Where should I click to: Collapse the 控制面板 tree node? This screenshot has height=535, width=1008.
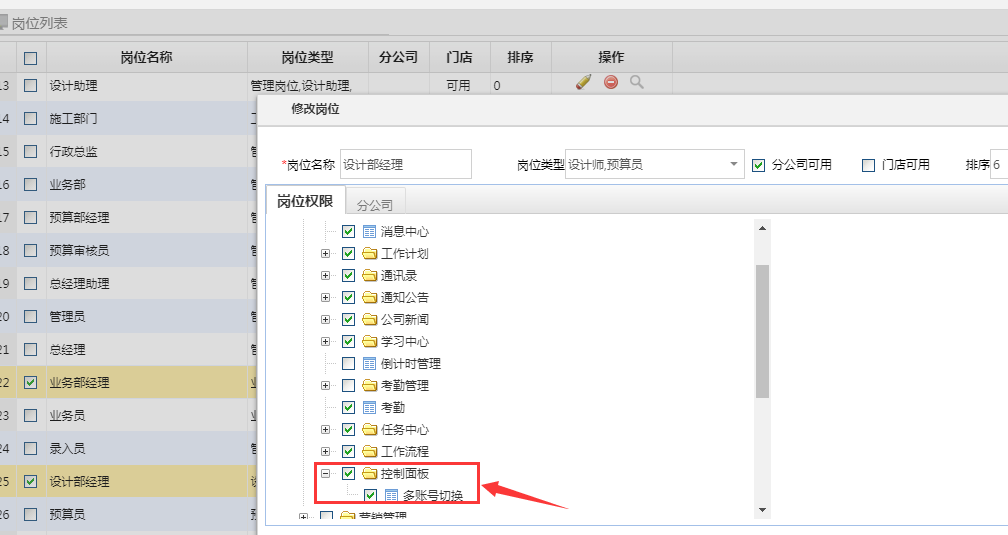point(325,474)
